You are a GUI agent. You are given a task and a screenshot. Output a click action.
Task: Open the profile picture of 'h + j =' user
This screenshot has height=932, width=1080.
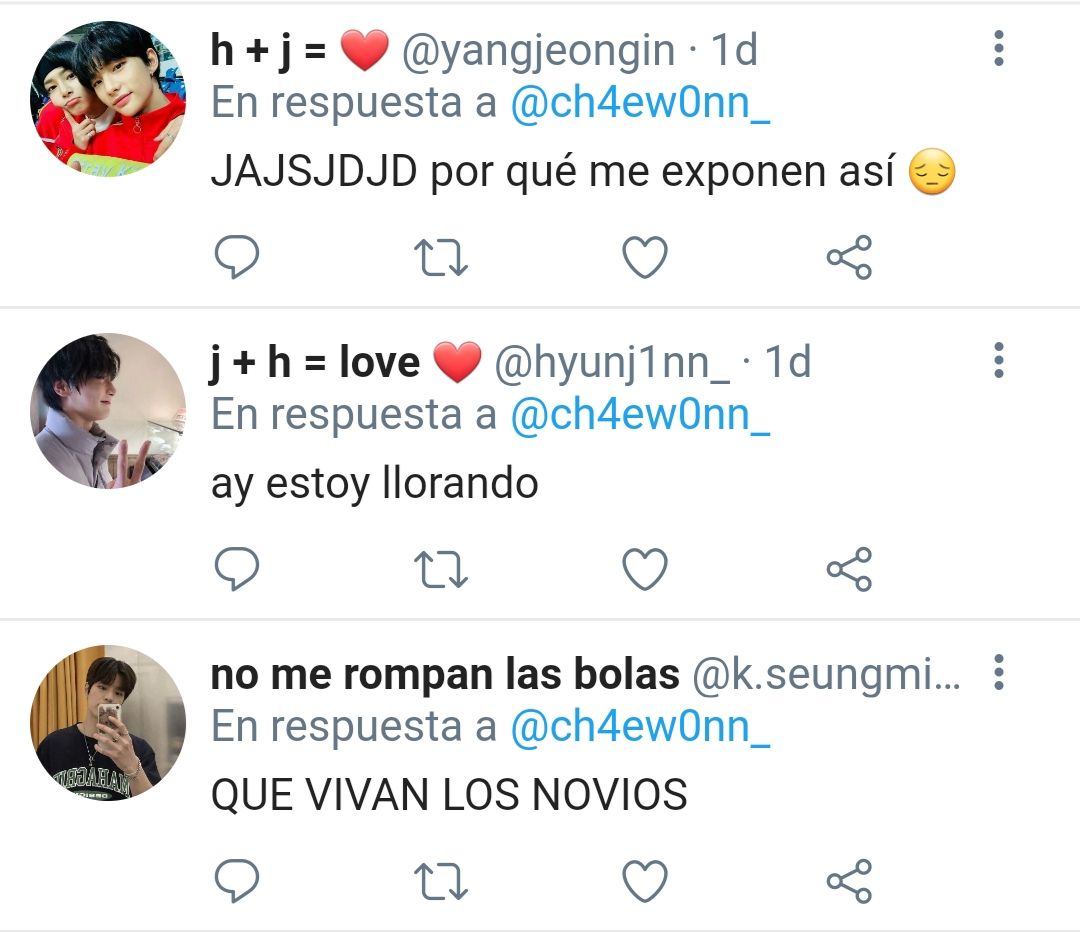[108, 99]
